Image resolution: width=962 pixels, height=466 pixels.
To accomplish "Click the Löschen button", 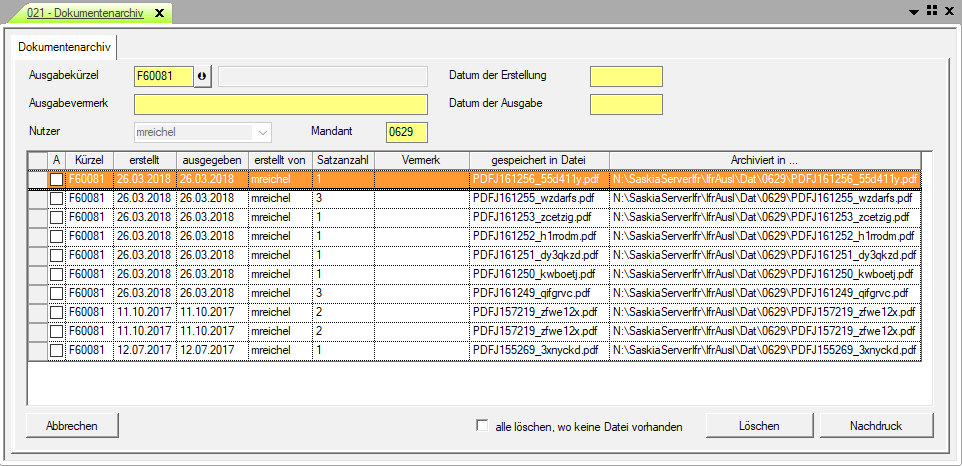I will pos(759,426).
